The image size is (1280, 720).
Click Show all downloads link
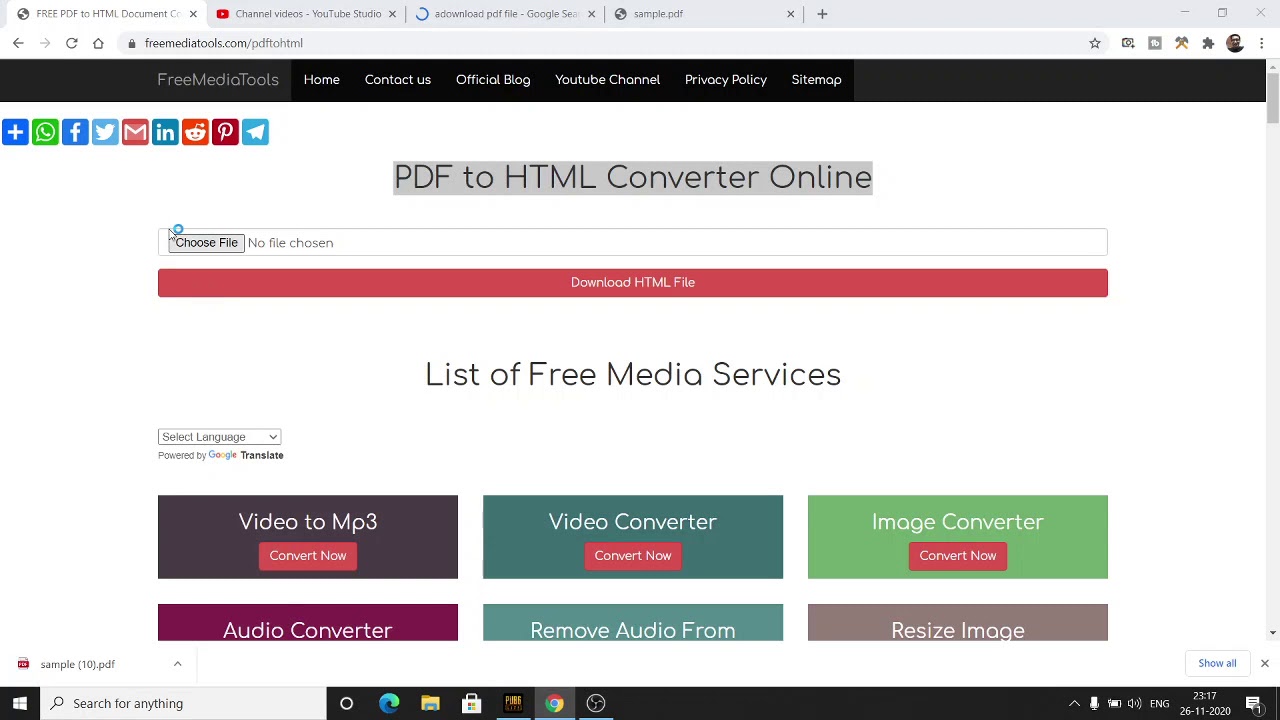pos(1217,663)
